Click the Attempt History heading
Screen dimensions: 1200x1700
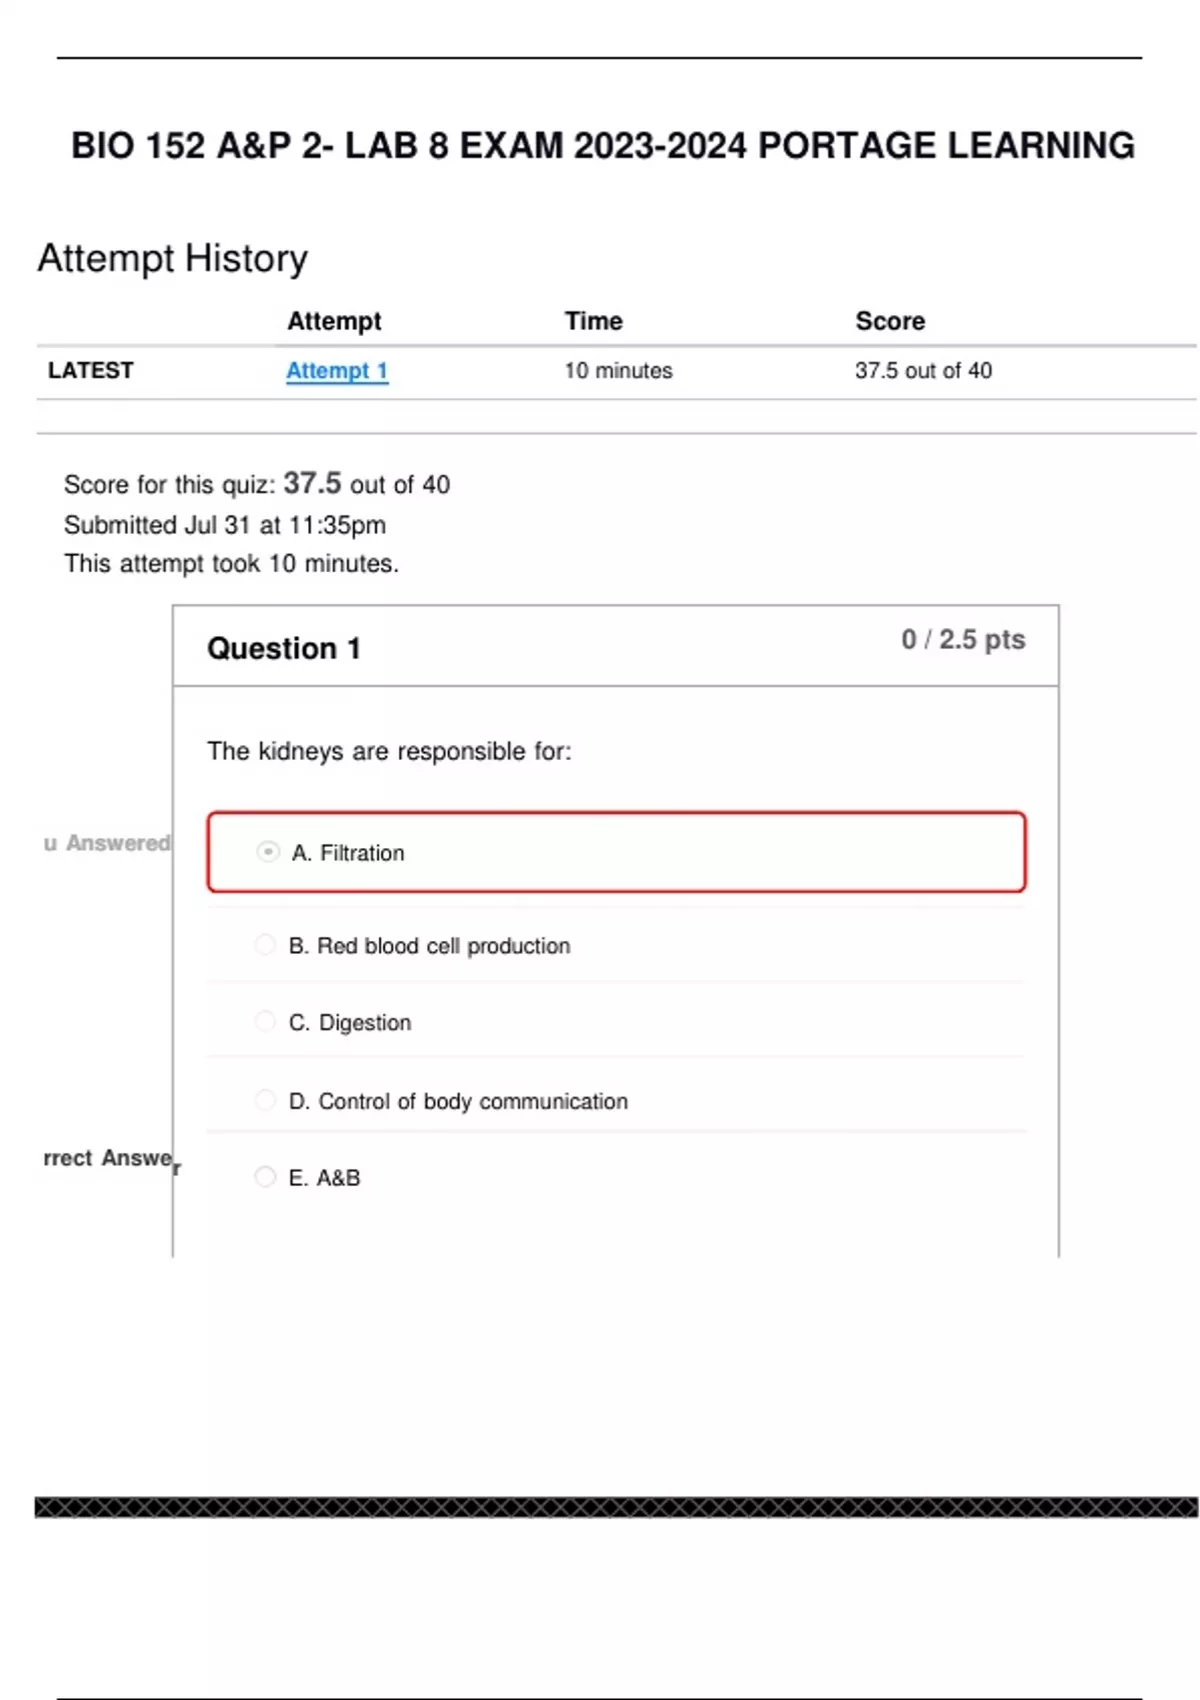click(x=173, y=258)
